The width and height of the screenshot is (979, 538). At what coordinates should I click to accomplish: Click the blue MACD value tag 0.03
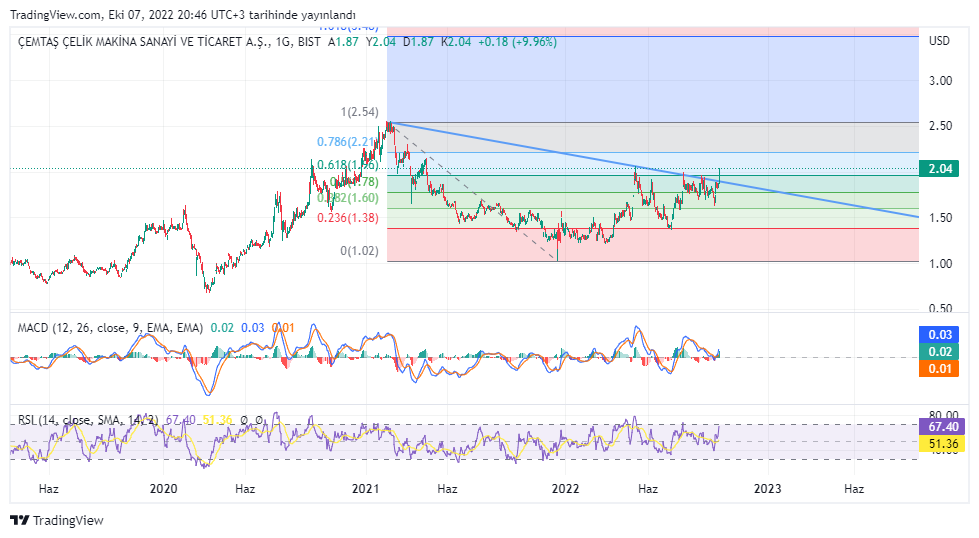939,335
